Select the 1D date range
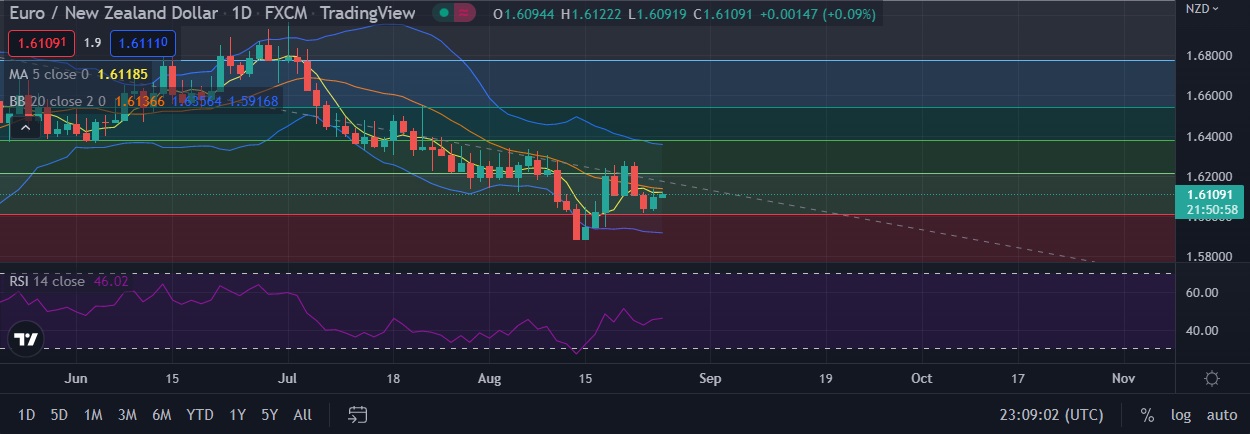The height and width of the screenshot is (434, 1250). click(27, 414)
